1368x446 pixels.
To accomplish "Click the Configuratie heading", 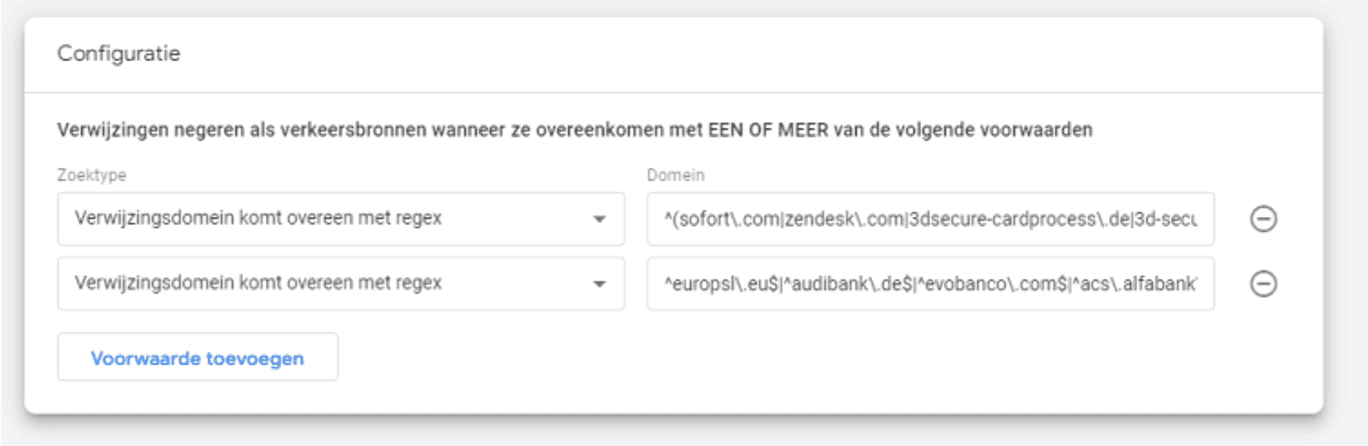I will pyautogui.click(x=119, y=54).
